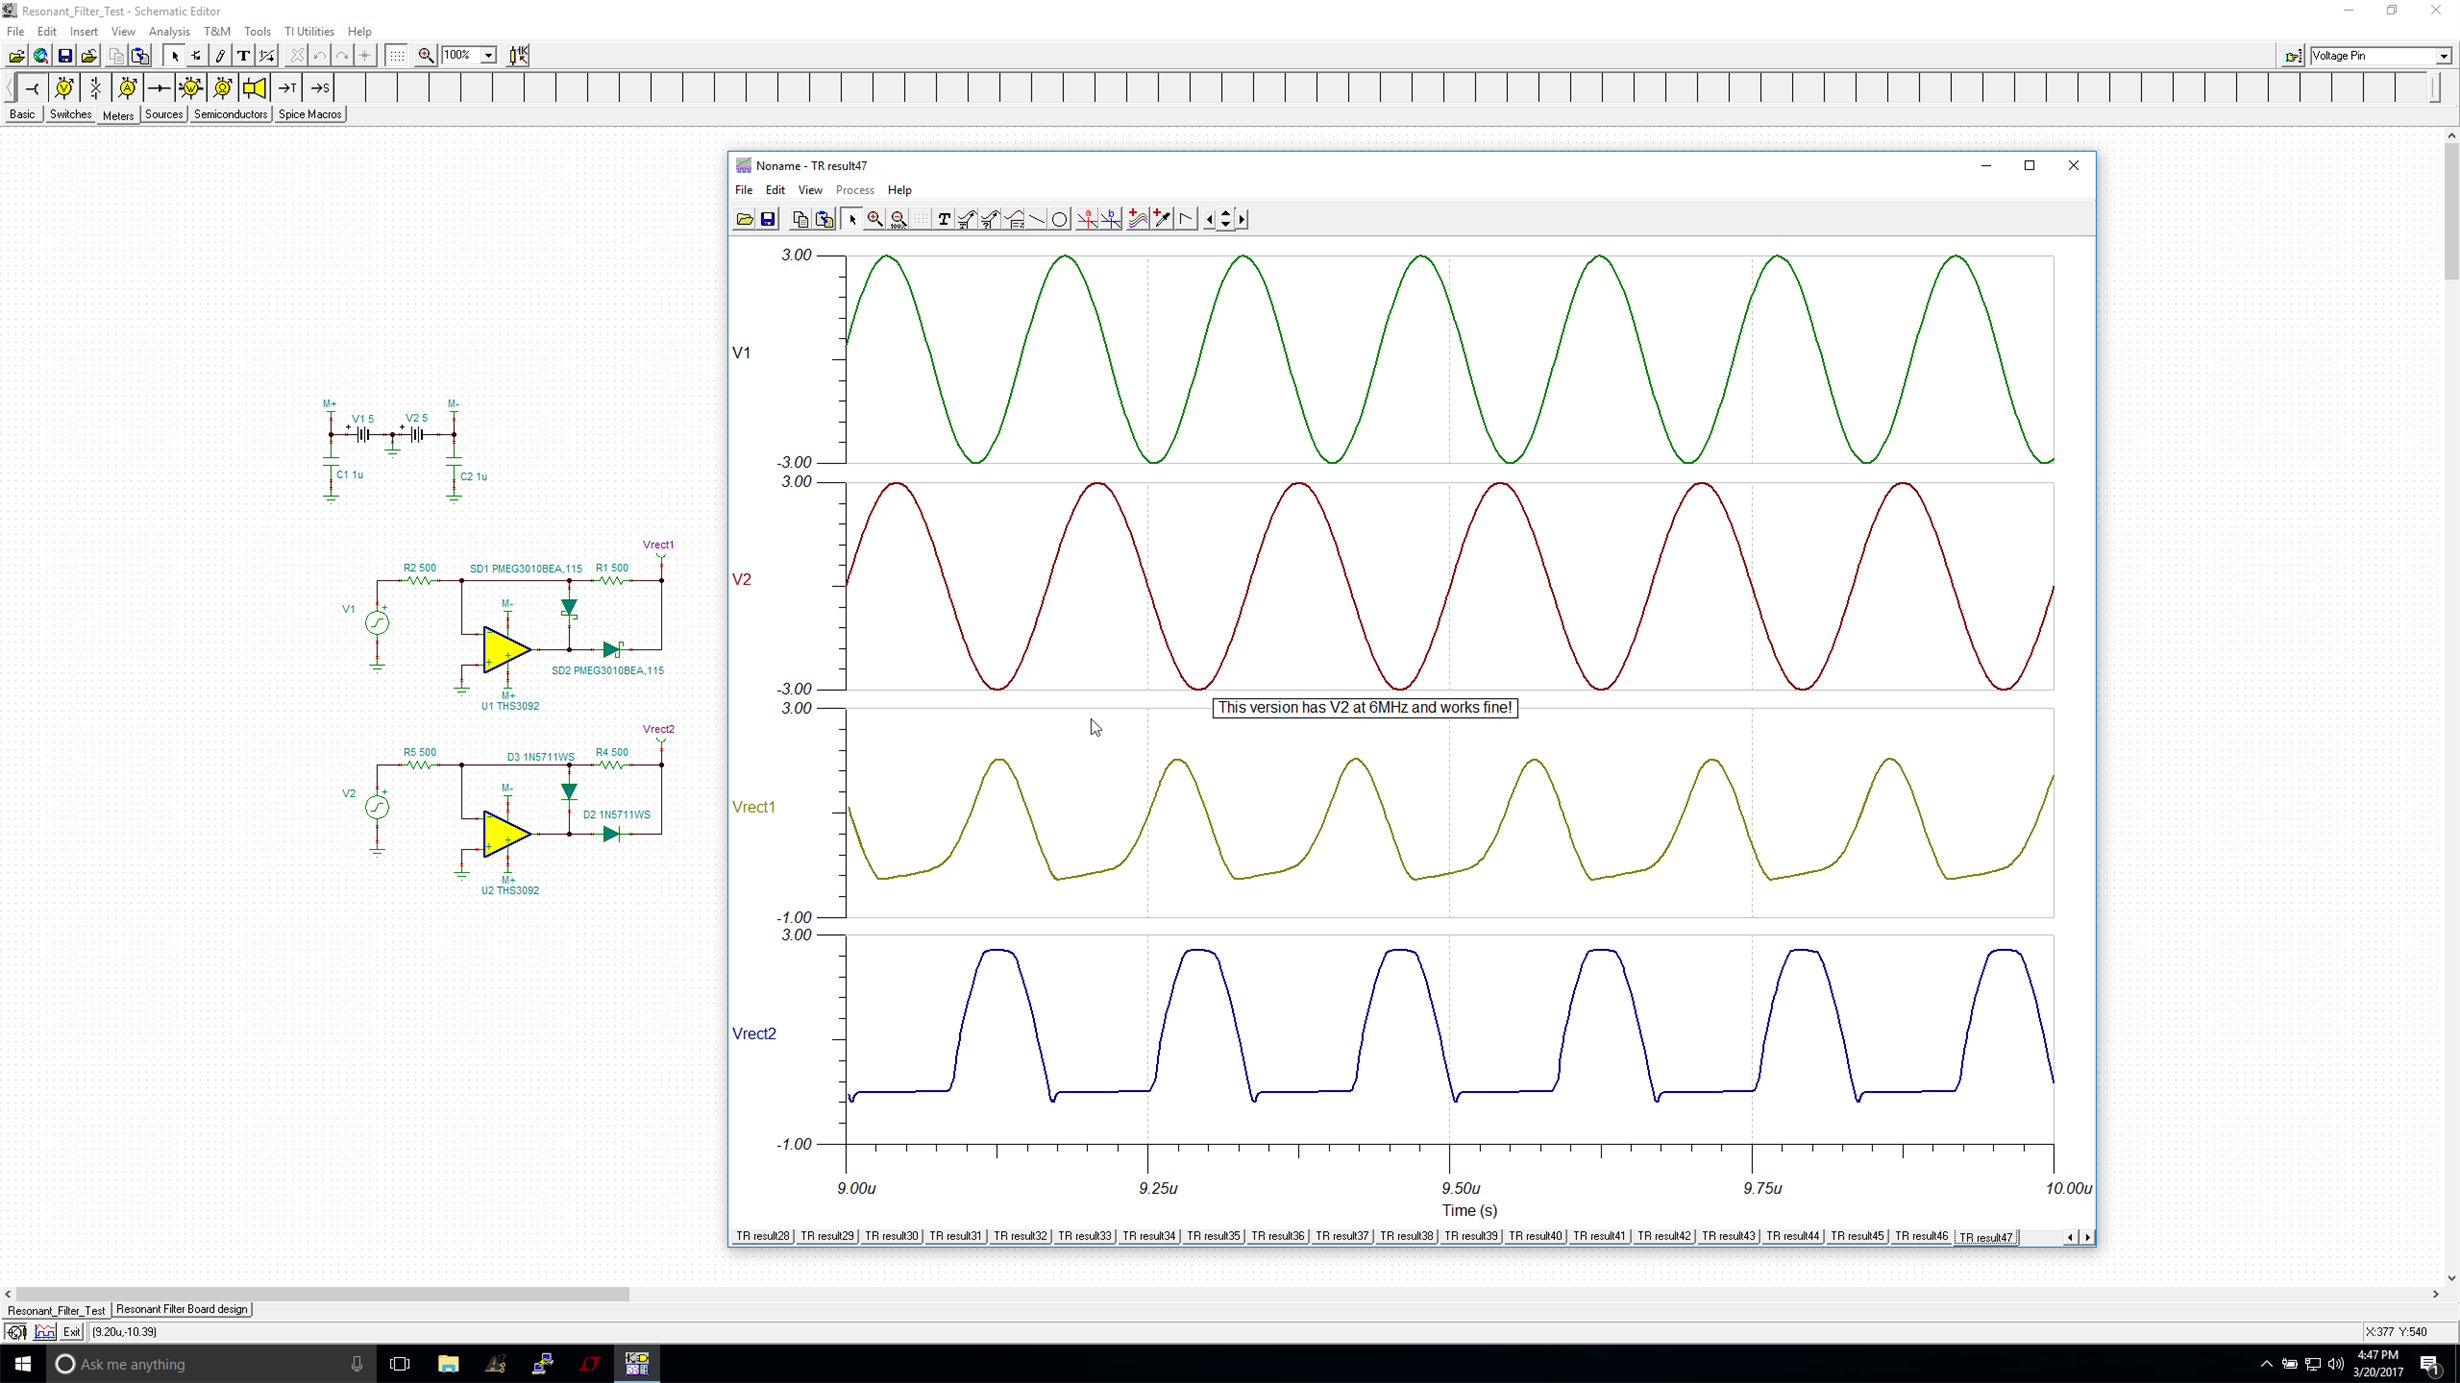Switch to the Sources component tab

(164, 115)
